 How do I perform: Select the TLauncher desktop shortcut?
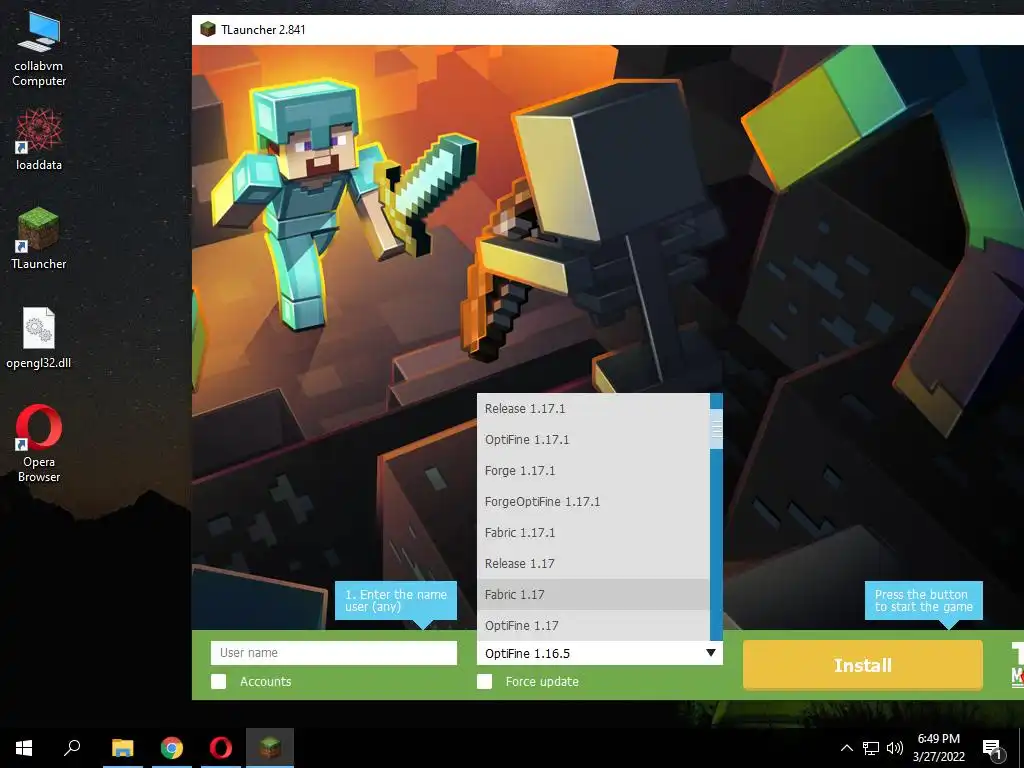(39, 238)
